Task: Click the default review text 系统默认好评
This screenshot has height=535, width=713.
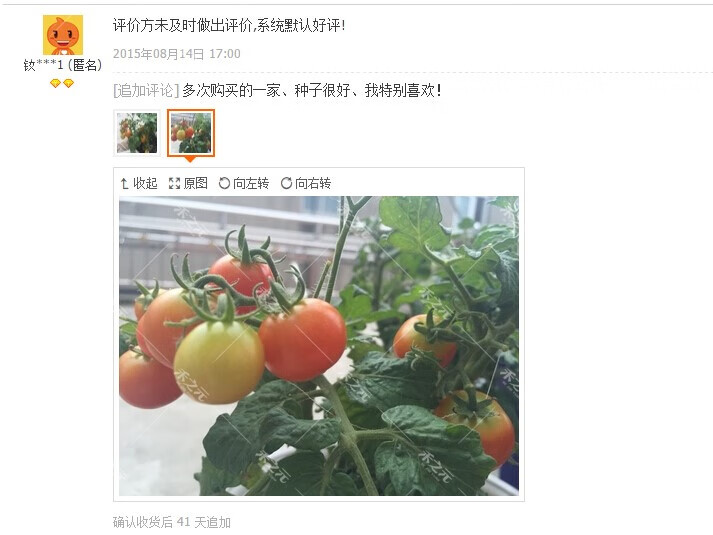Action: point(298,25)
